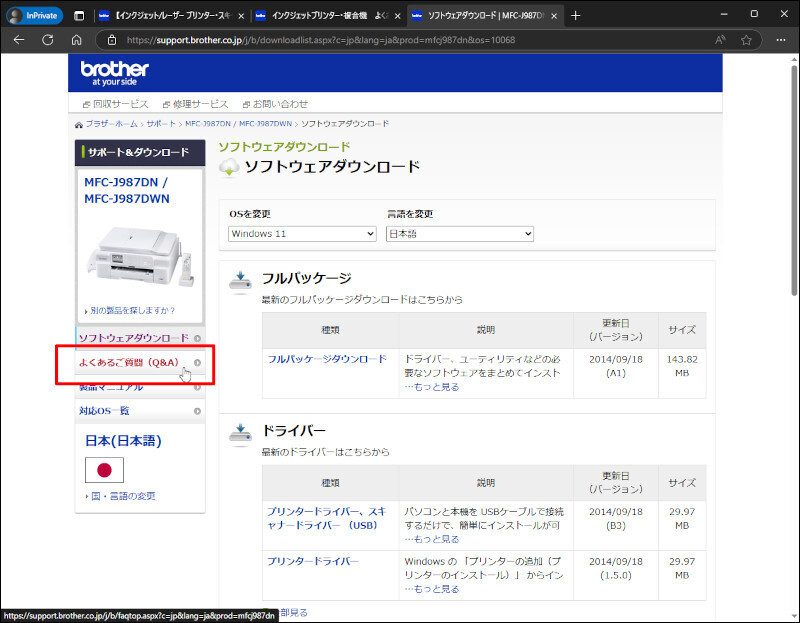The image size is (800, 623).
Task: Switch to インクジェット/レーザープリンター tab
Action: tap(172, 15)
